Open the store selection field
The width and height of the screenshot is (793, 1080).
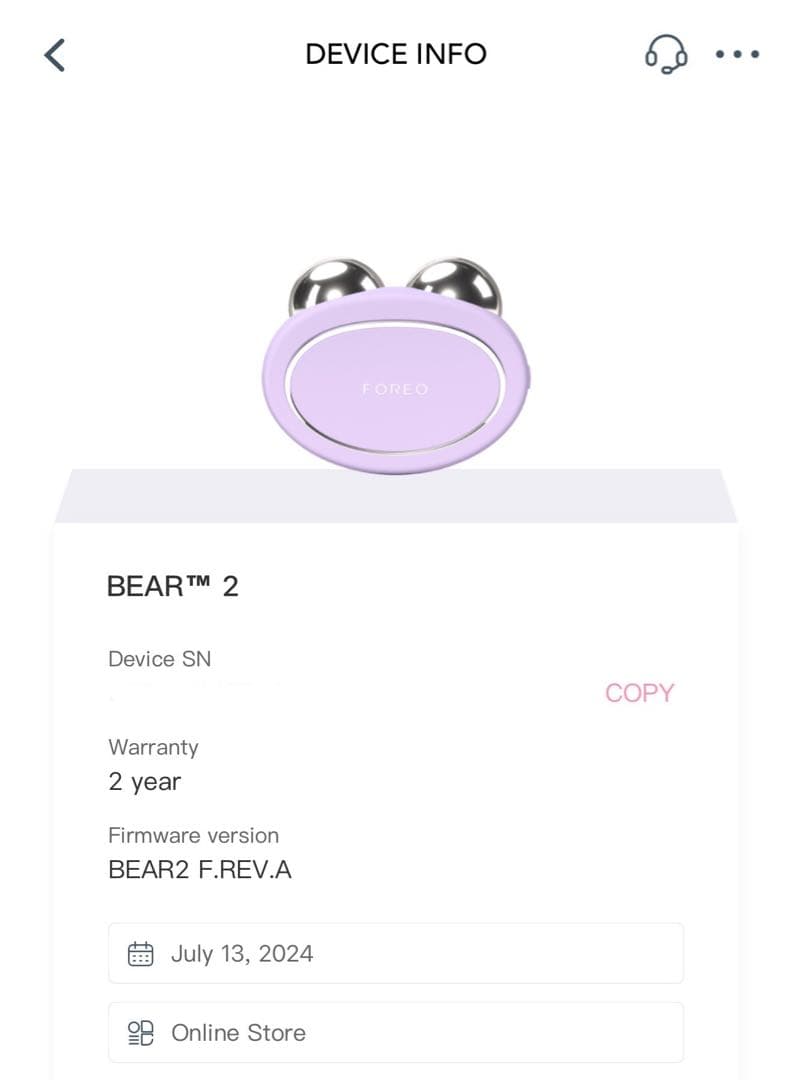[x=396, y=1033]
